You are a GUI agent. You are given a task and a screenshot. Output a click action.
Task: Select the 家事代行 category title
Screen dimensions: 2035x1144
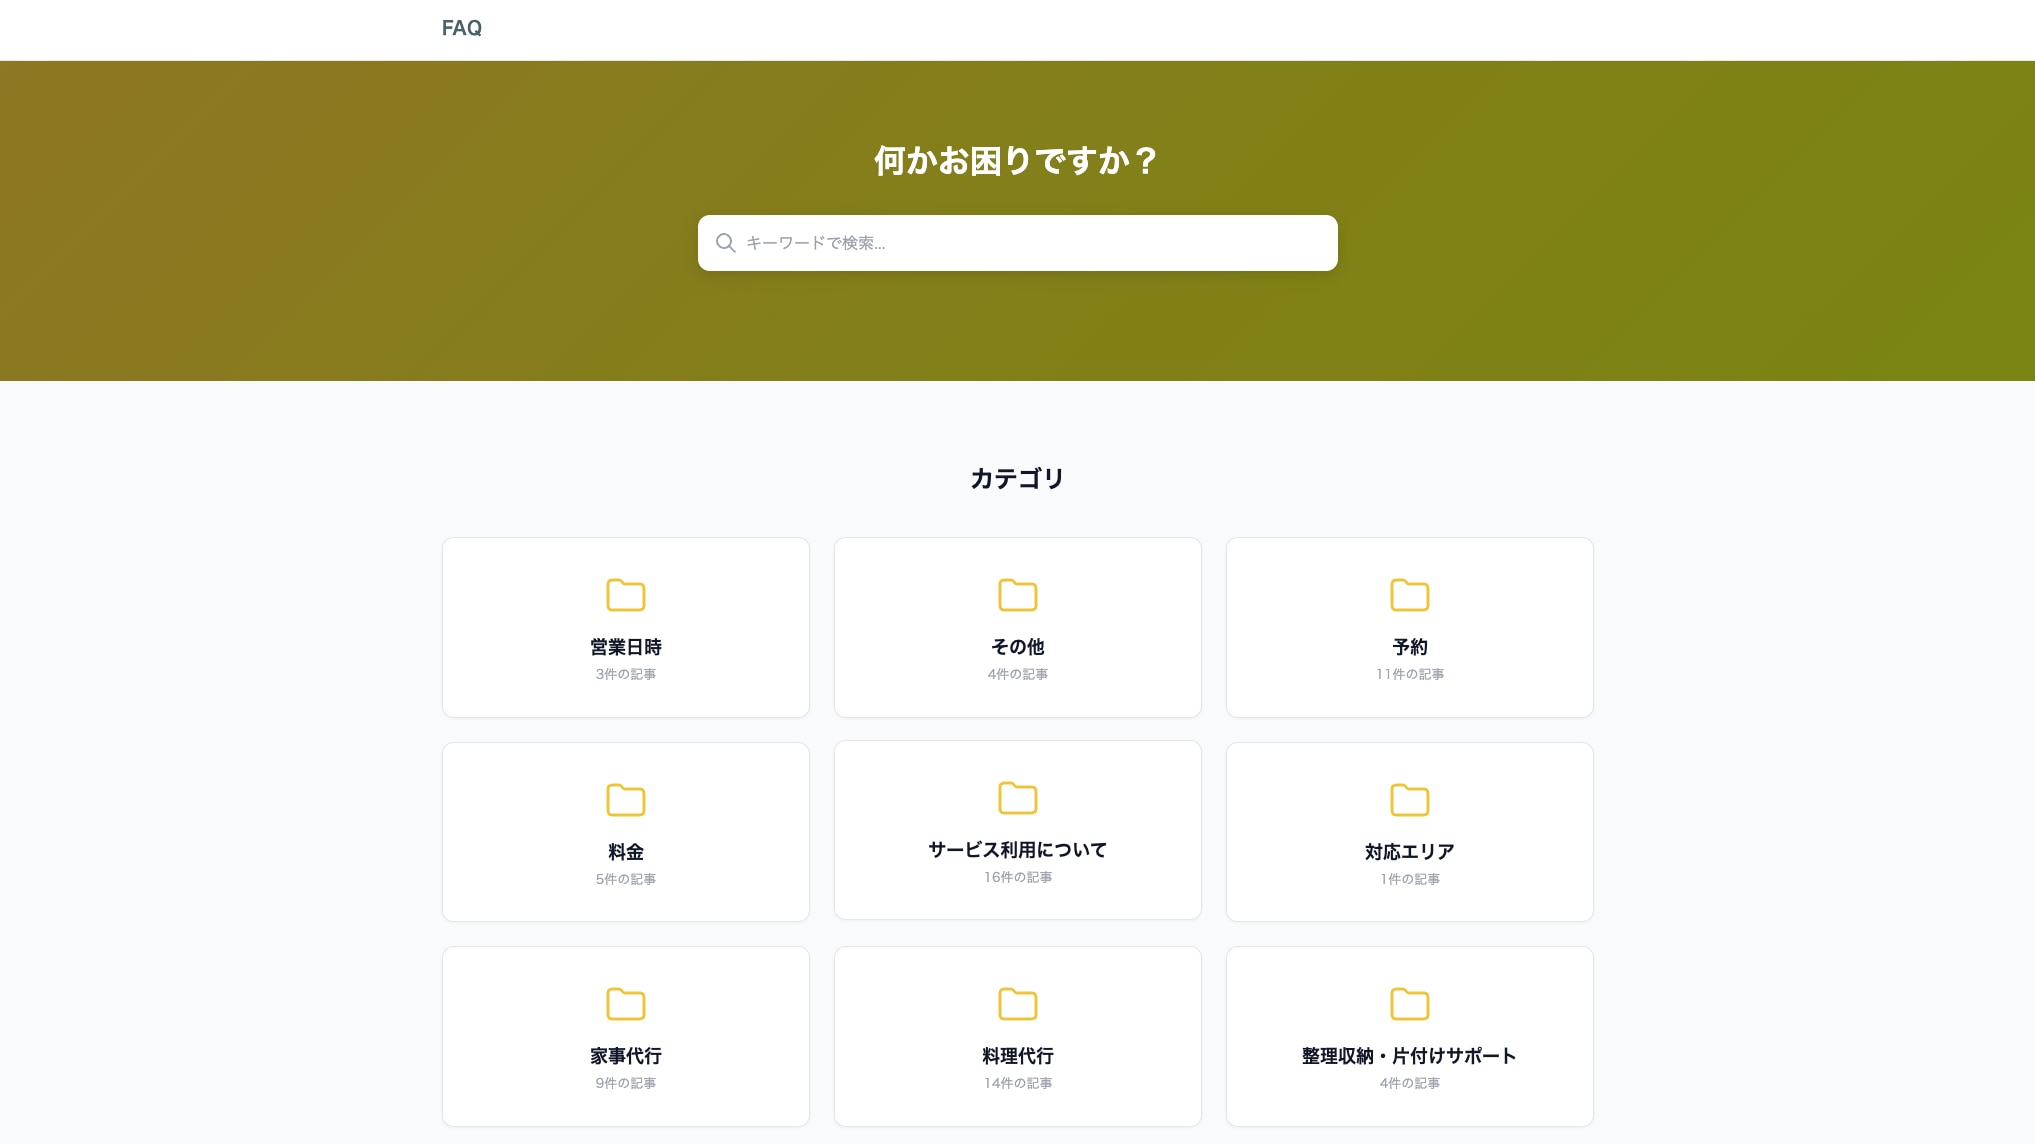click(625, 1056)
